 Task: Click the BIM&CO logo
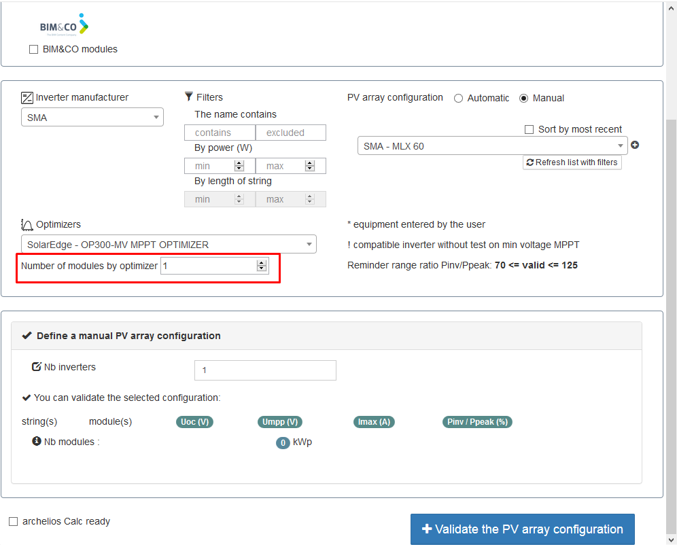pos(64,25)
